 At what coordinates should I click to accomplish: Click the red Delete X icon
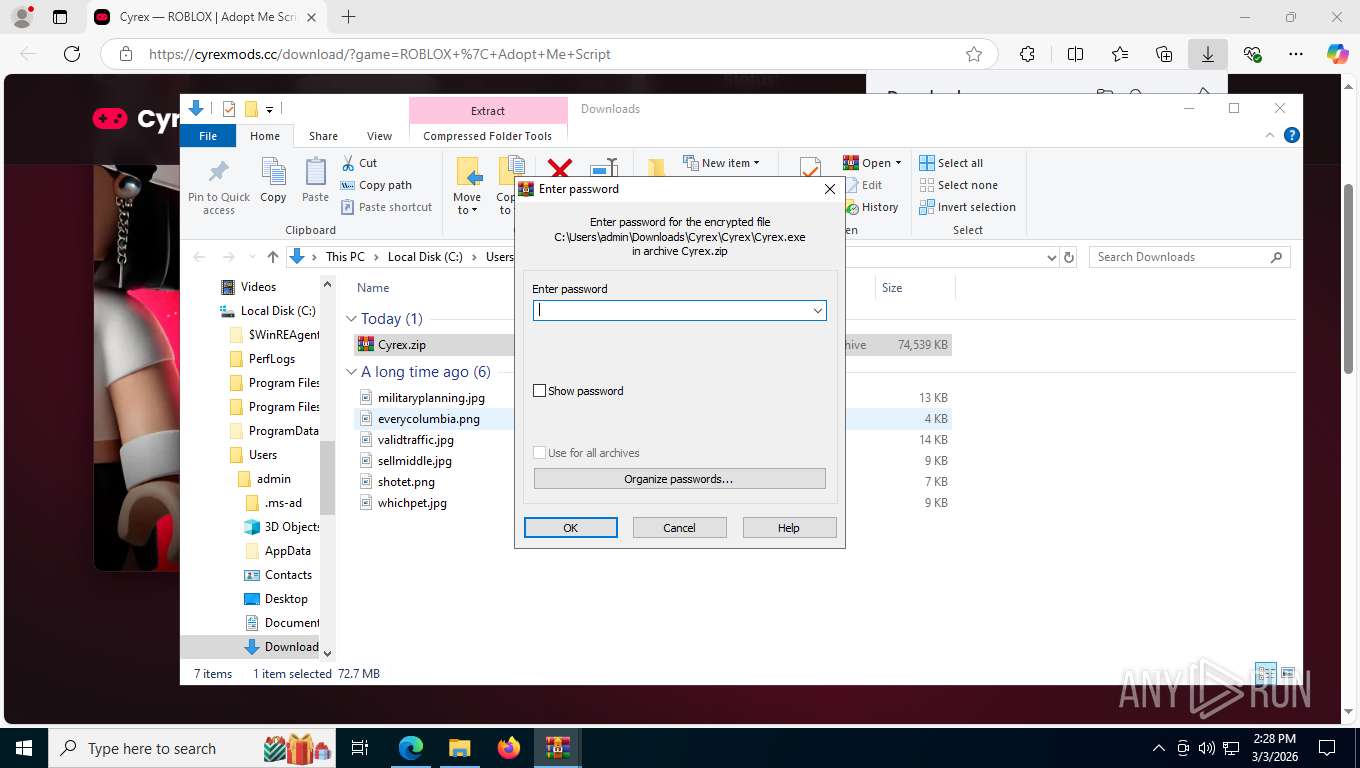[x=559, y=169]
